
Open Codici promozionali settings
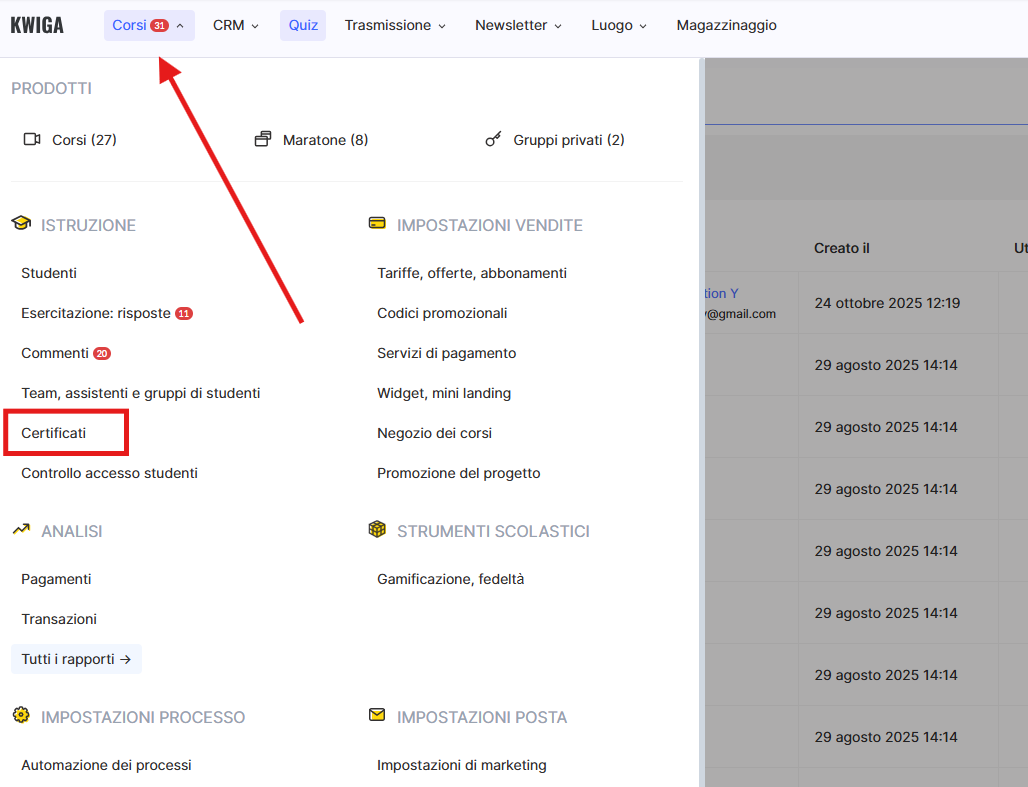coord(442,313)
